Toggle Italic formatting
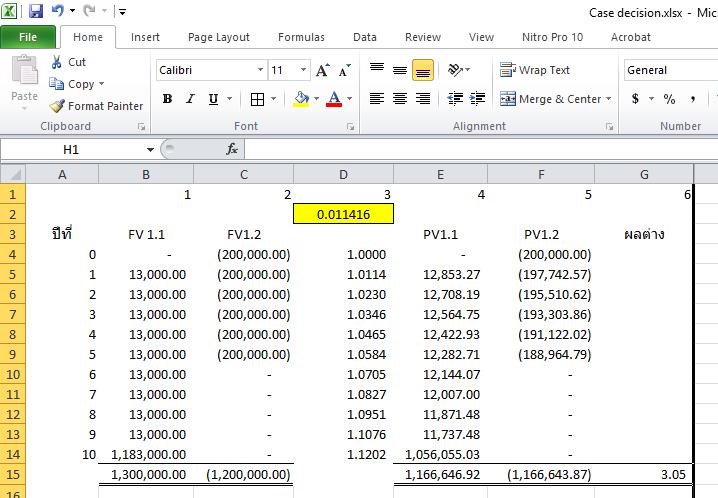Viewport: 718px width, 498px height. click(x=190, y=99)
